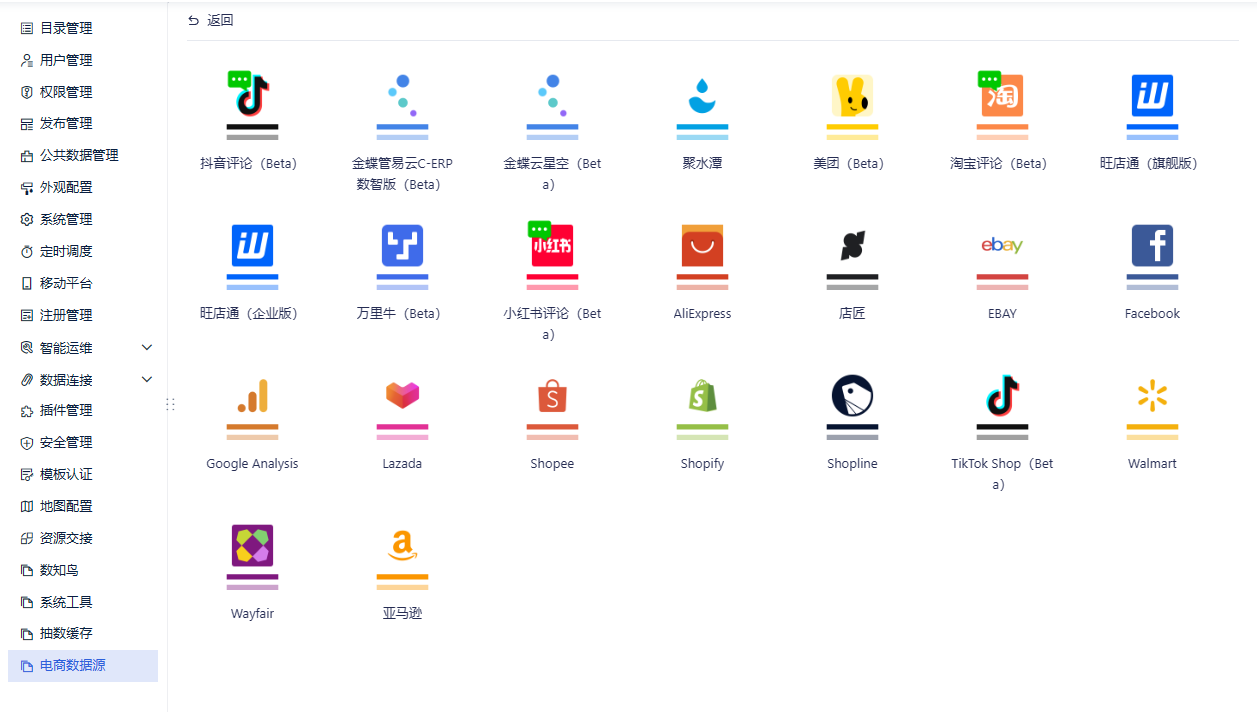Open 安全管理 sidebar item
This screenshot has width=1257, height=712.
coord(83,443)
